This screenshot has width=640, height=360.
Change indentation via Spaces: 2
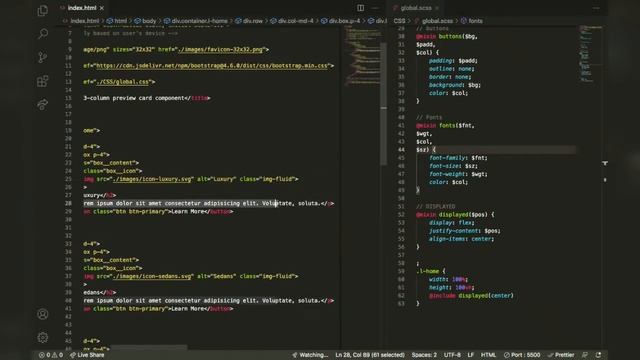click(424, 355)
